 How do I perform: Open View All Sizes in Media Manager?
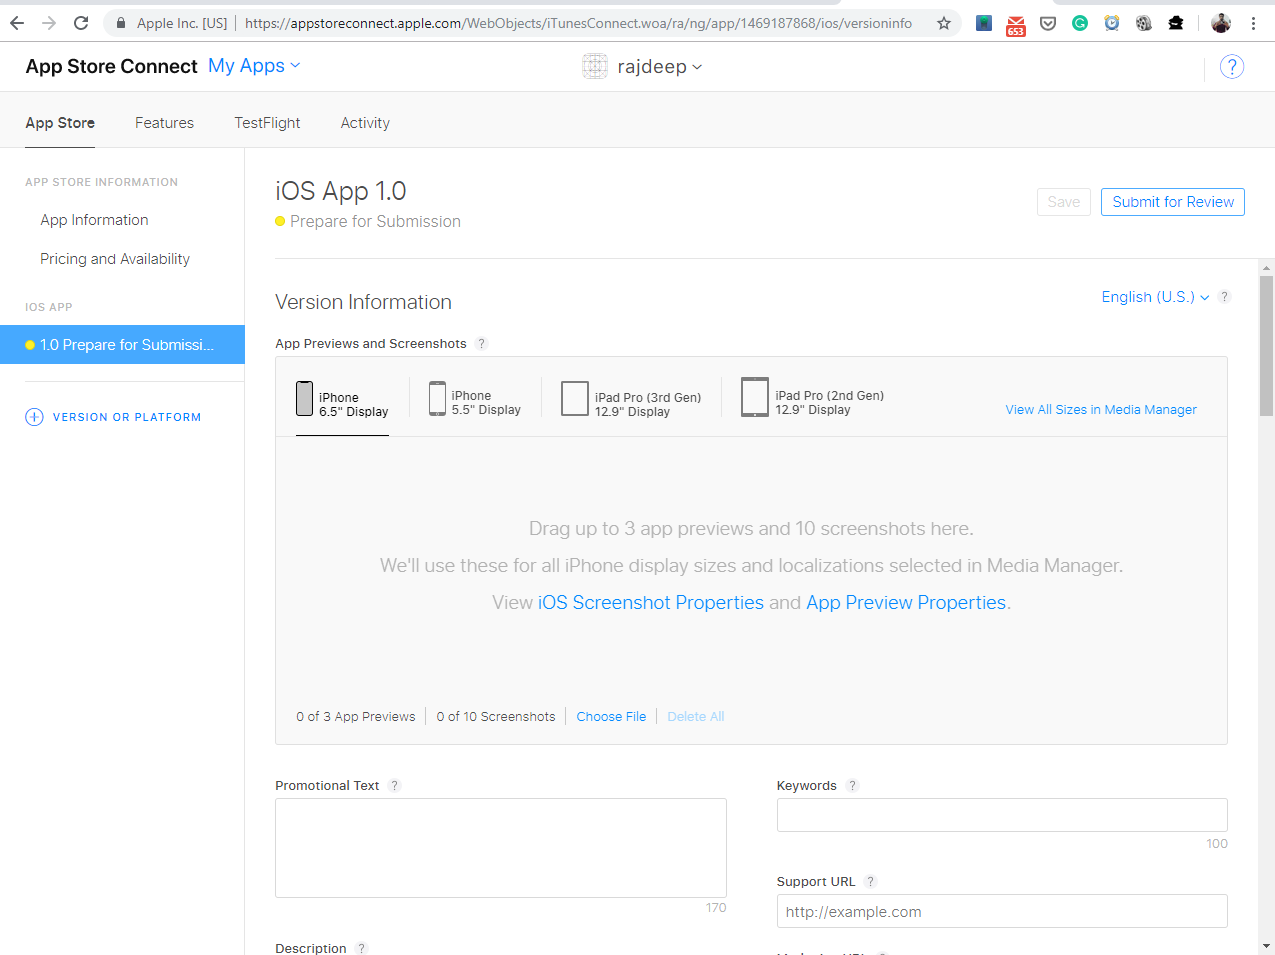(1101, 409)
